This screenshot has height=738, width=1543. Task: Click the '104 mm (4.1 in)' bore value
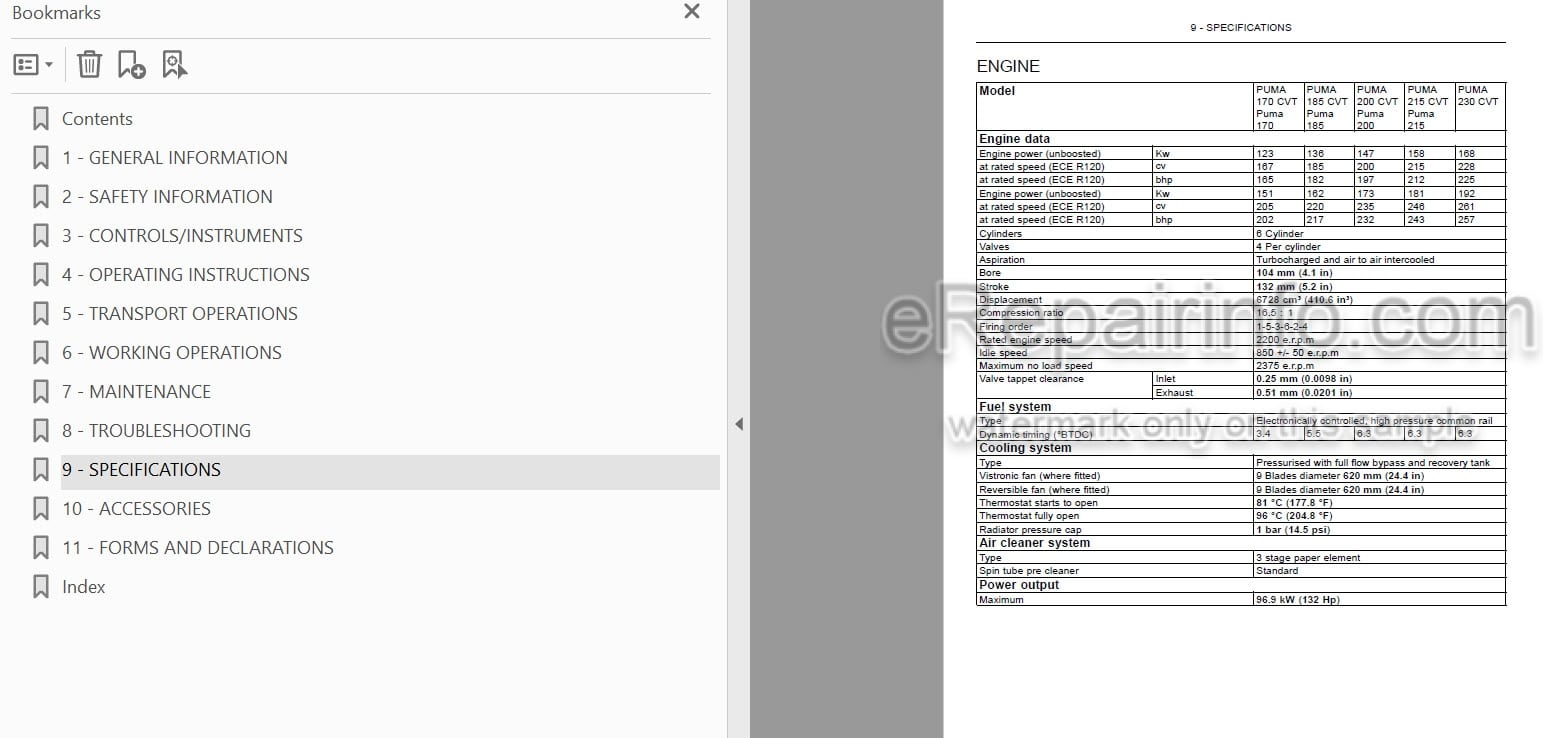point(1293,273)
